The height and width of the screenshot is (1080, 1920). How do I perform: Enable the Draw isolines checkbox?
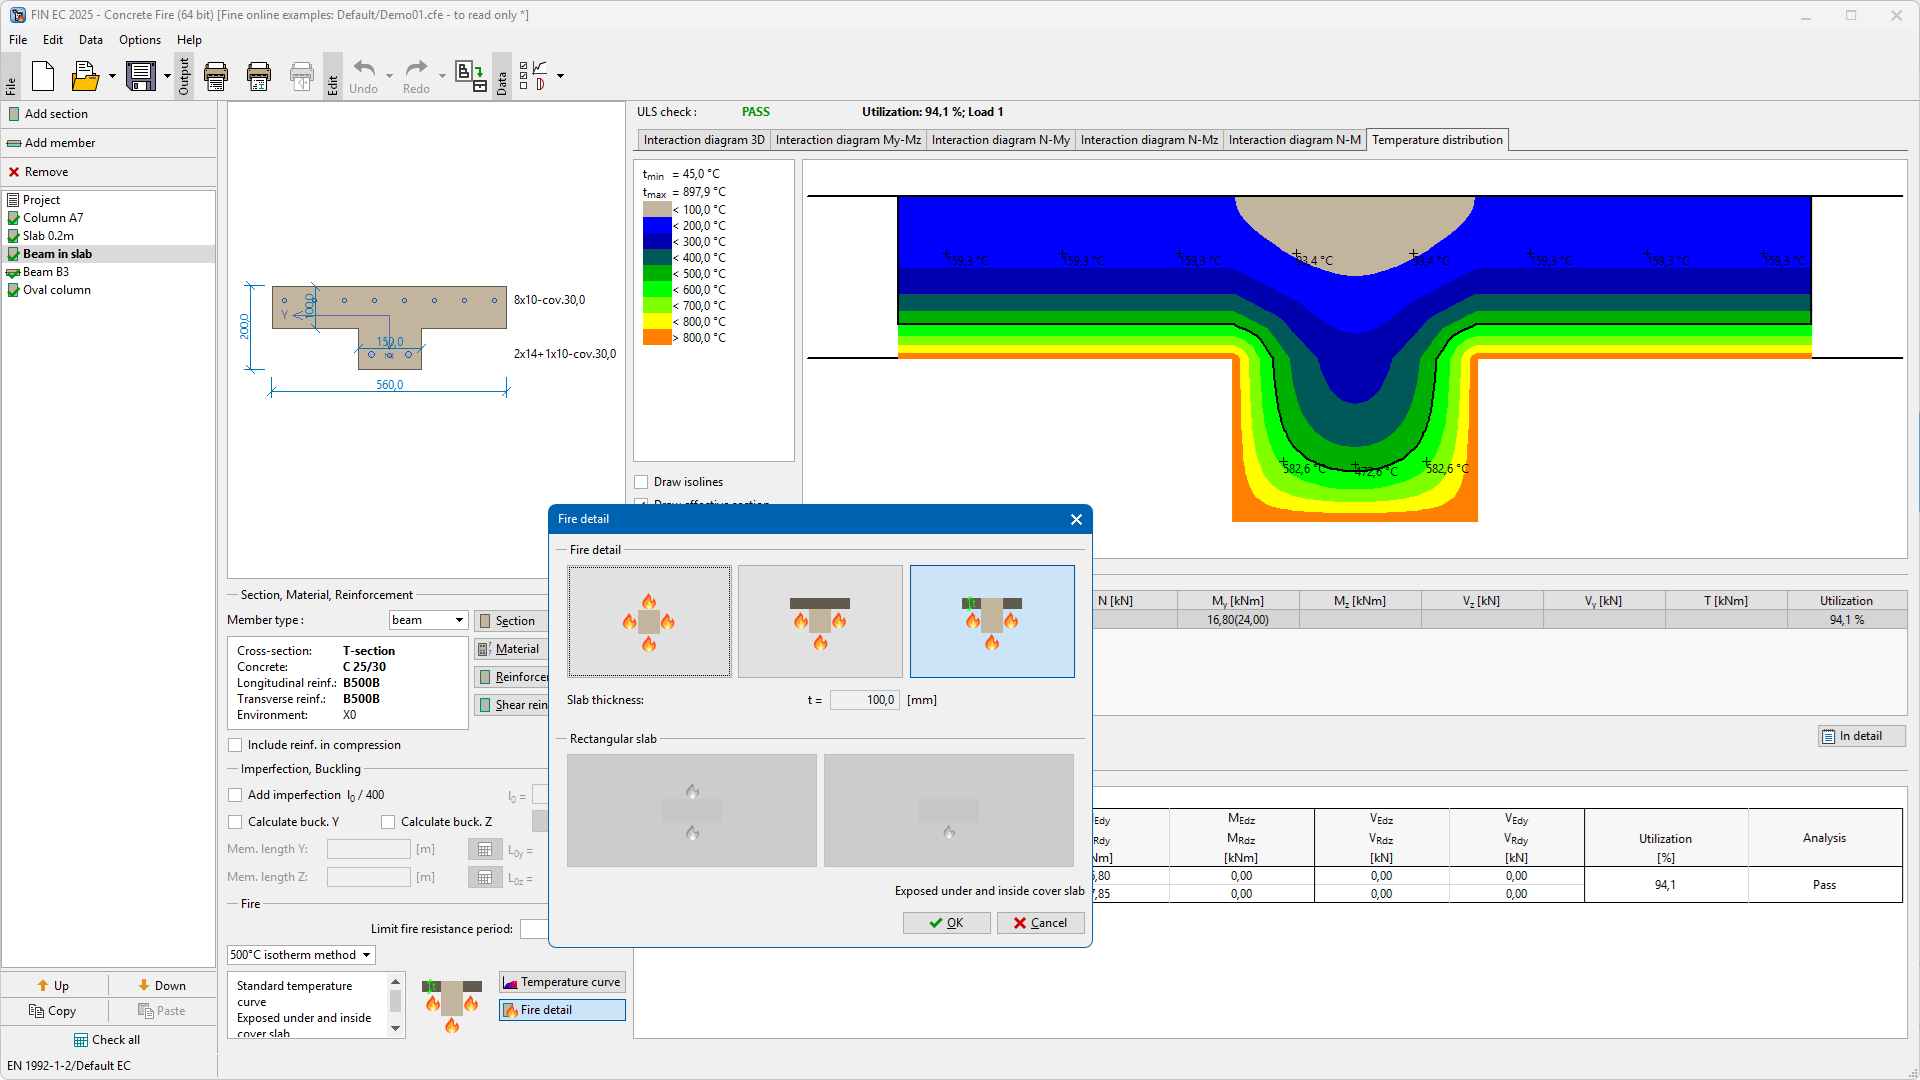click(x=641, y=482)
